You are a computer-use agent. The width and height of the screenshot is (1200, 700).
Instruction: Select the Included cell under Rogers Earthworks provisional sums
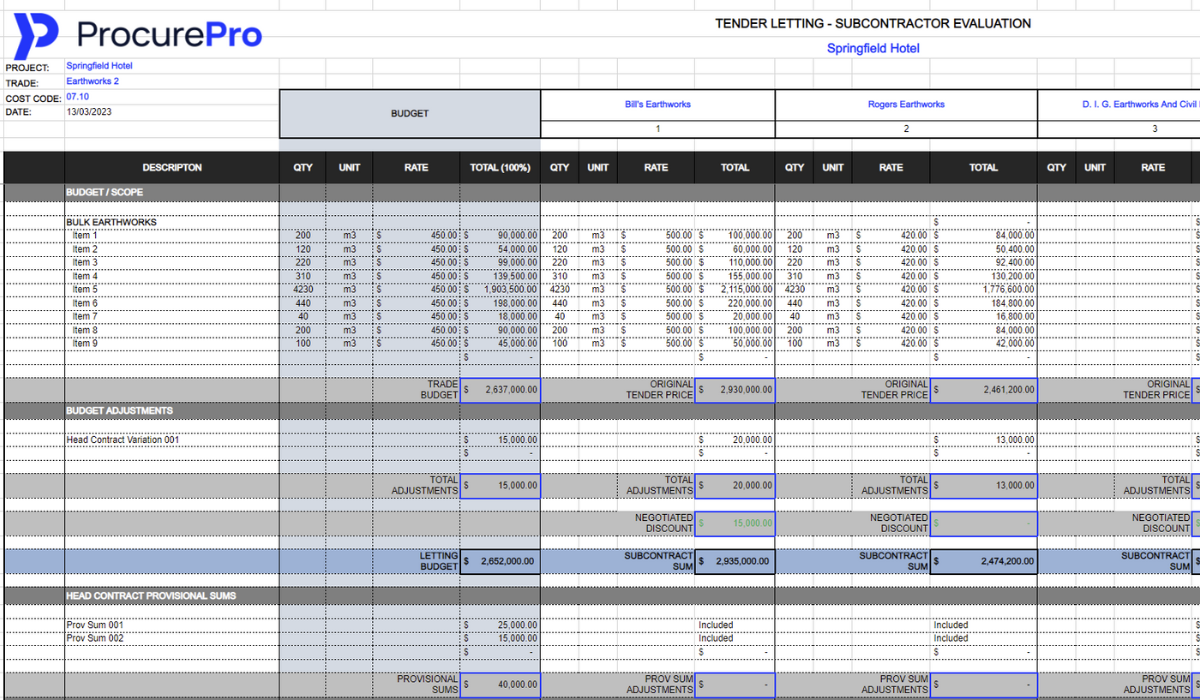tap(950, 624)
